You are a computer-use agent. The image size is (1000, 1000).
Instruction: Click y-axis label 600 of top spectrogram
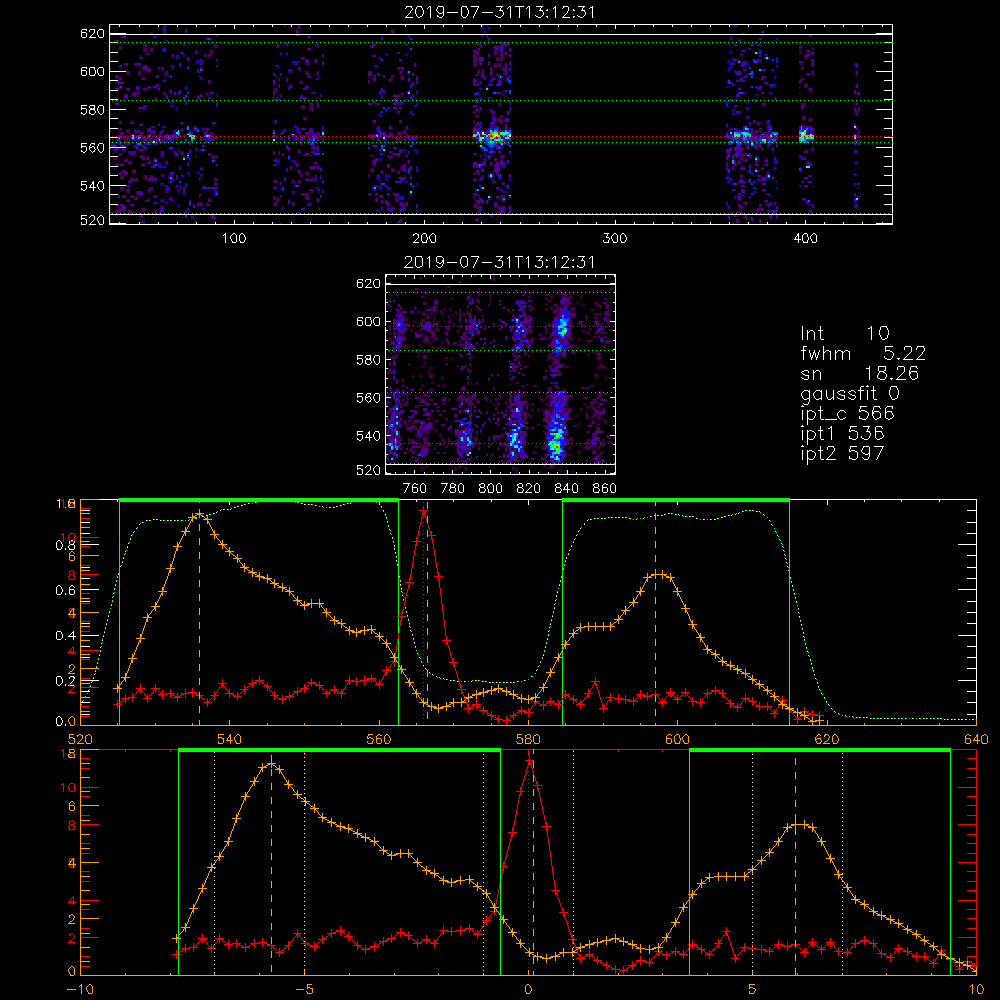pyautogui.click(x=92, y=71)
